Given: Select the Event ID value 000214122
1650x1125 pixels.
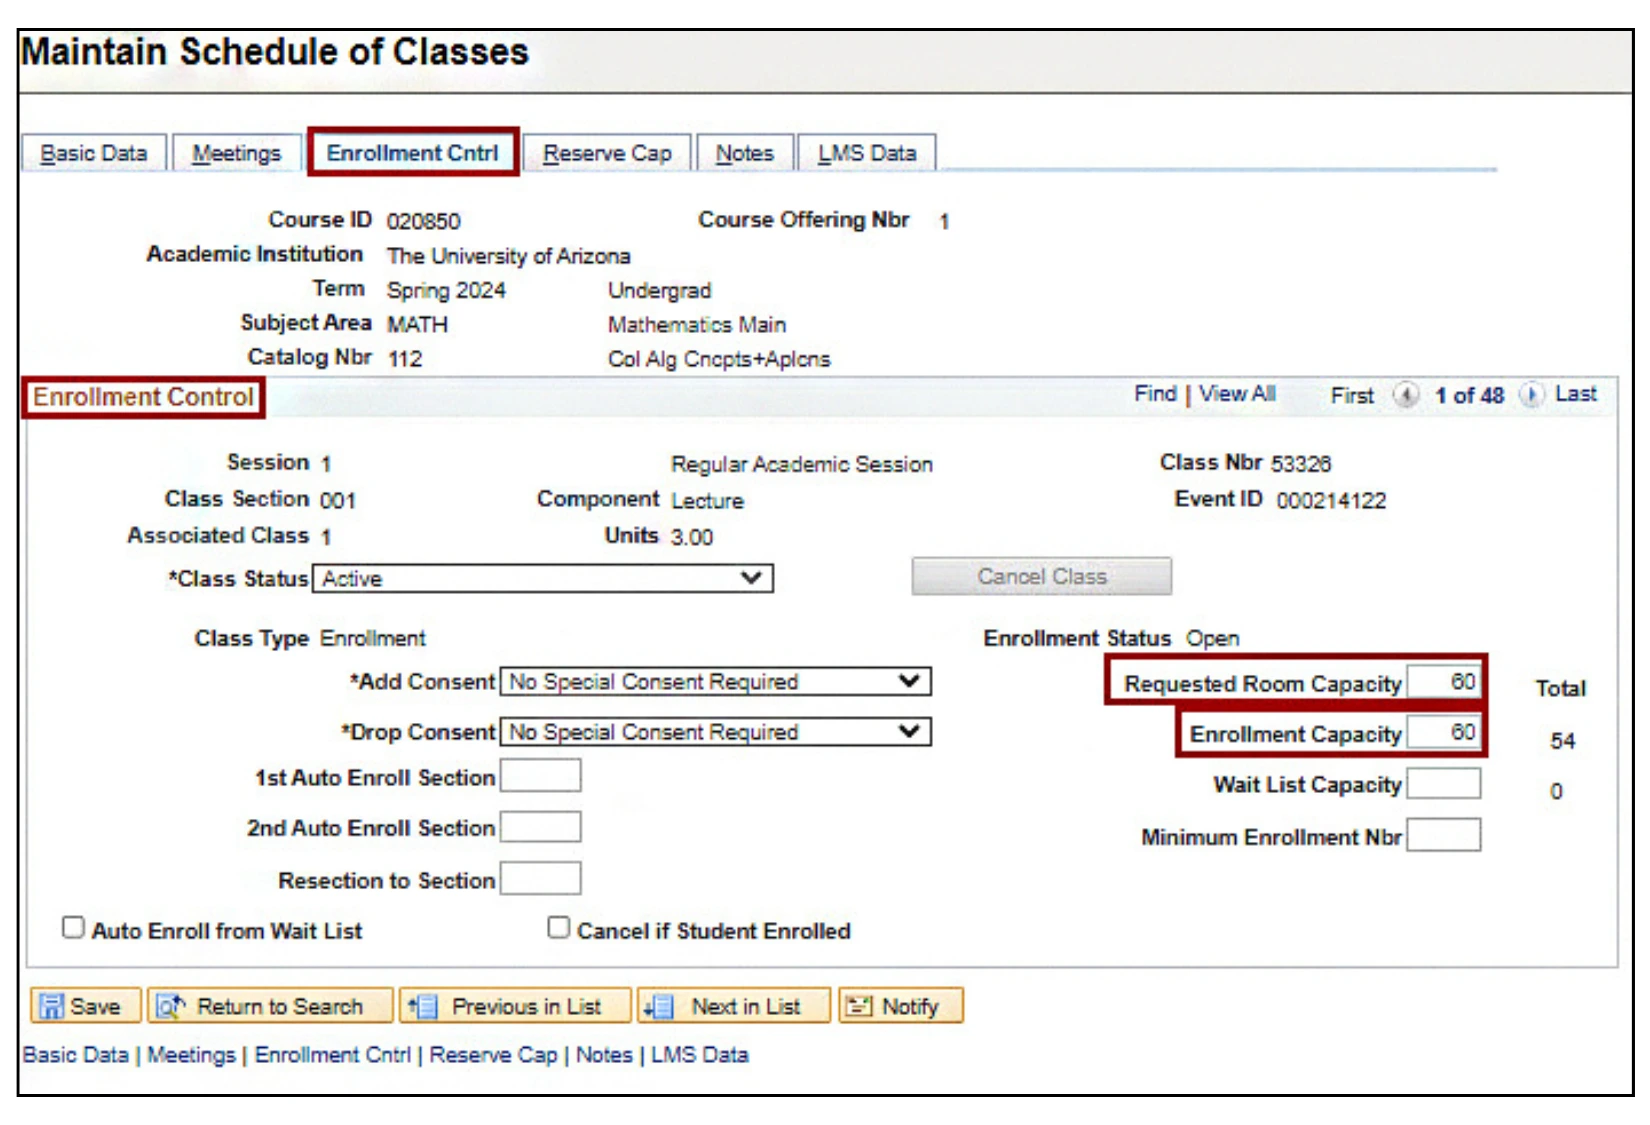Looking at the screenshot, I should pos(1331,501).
